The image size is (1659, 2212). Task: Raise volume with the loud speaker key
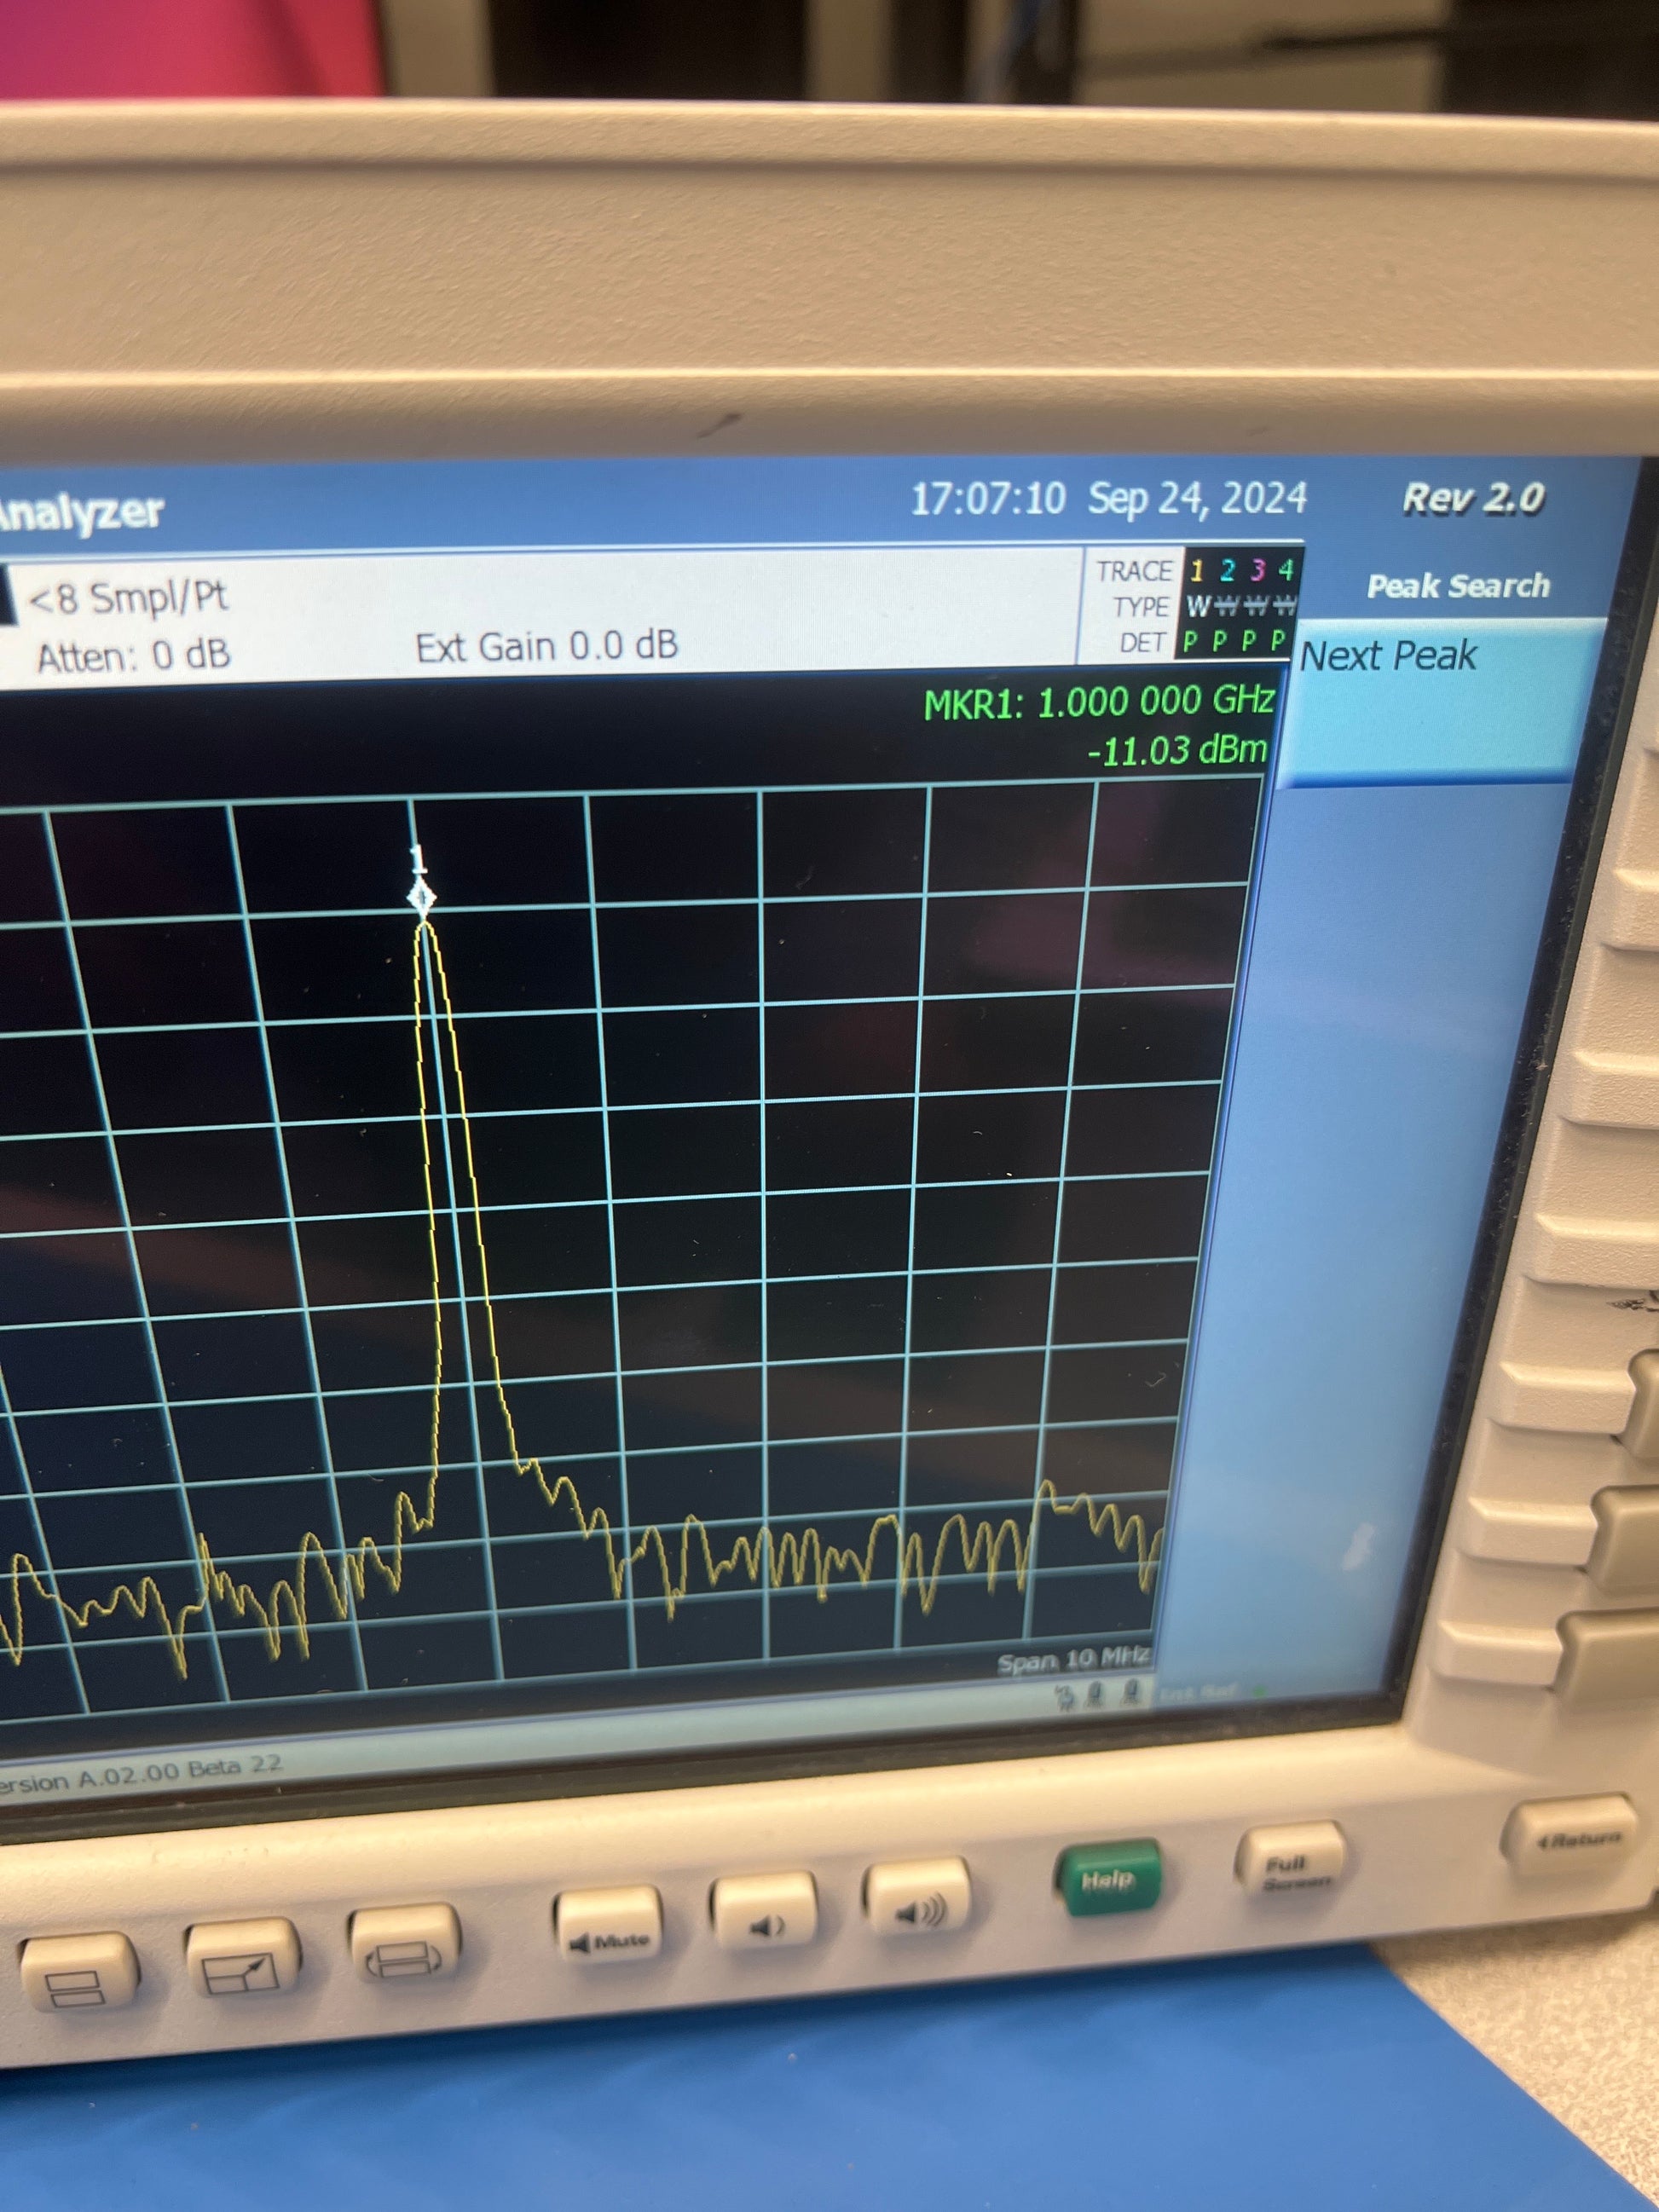point(918,1910)
